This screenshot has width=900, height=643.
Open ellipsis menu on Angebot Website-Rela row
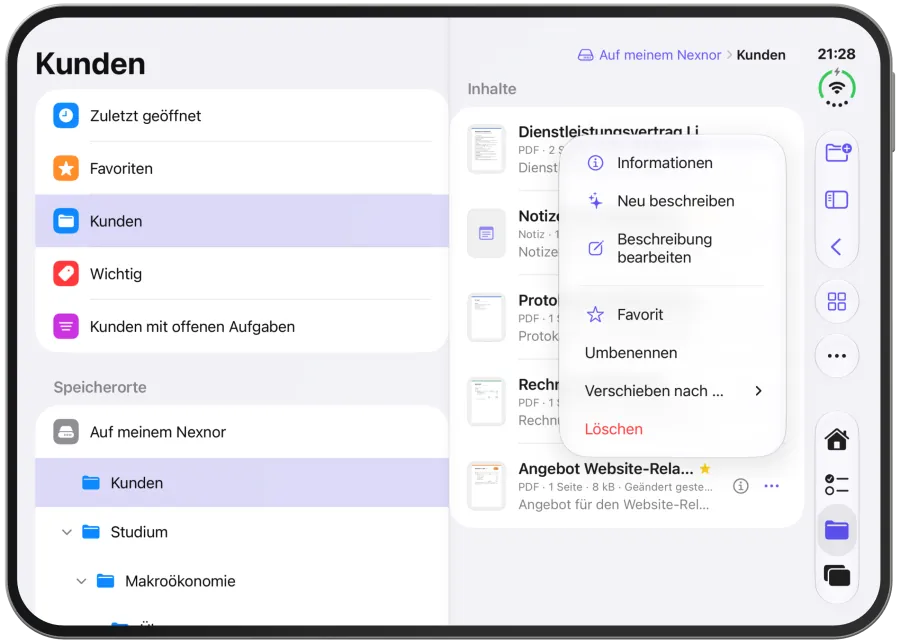pos(771,486)
